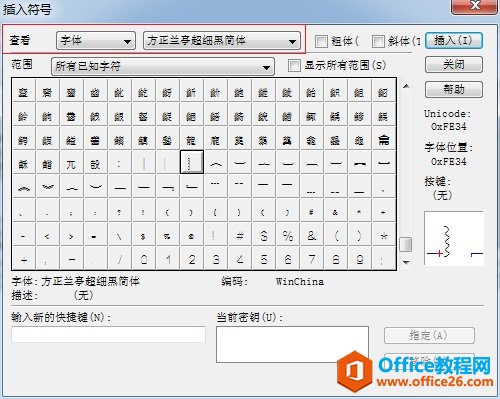Select the 龍 character cell
The height and width of the screenshot is (399, 500).
[x=191, y=140]
